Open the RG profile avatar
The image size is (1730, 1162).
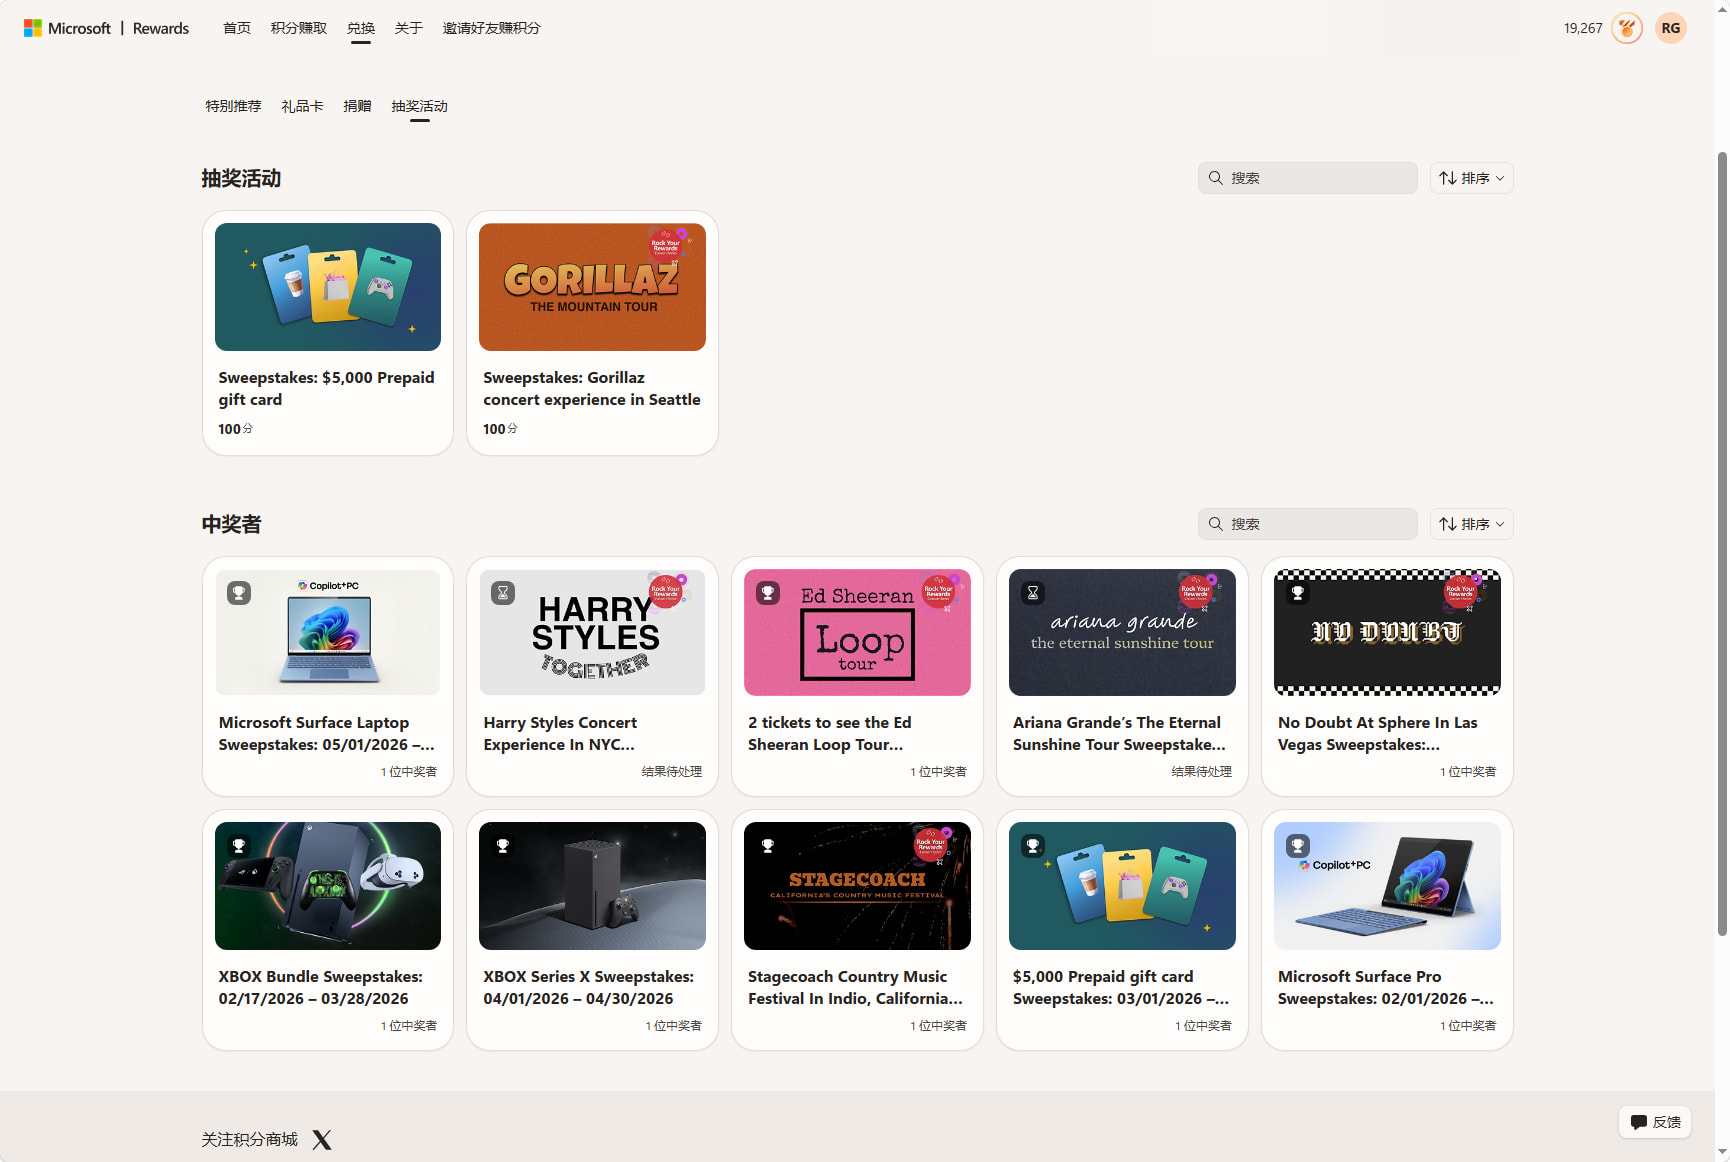1671,28
